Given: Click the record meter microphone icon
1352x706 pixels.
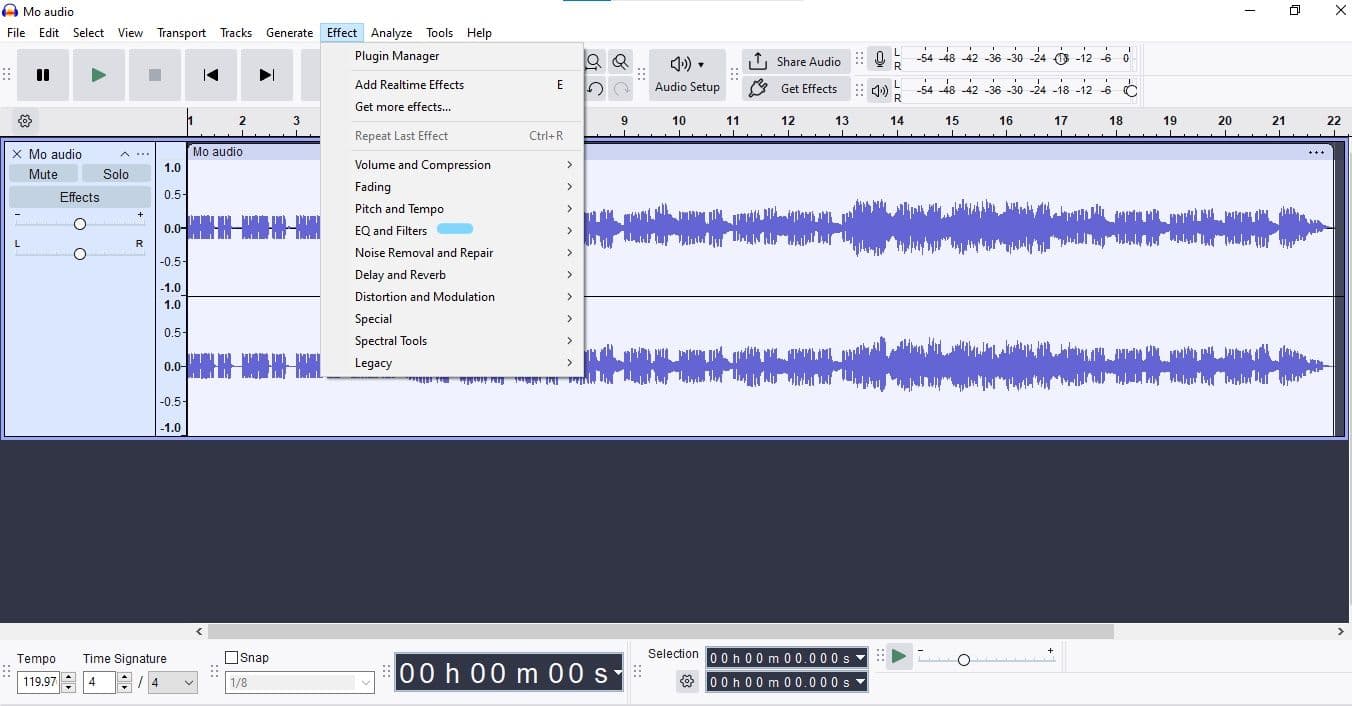Looking at the screenshot, I should coord(879,60).
